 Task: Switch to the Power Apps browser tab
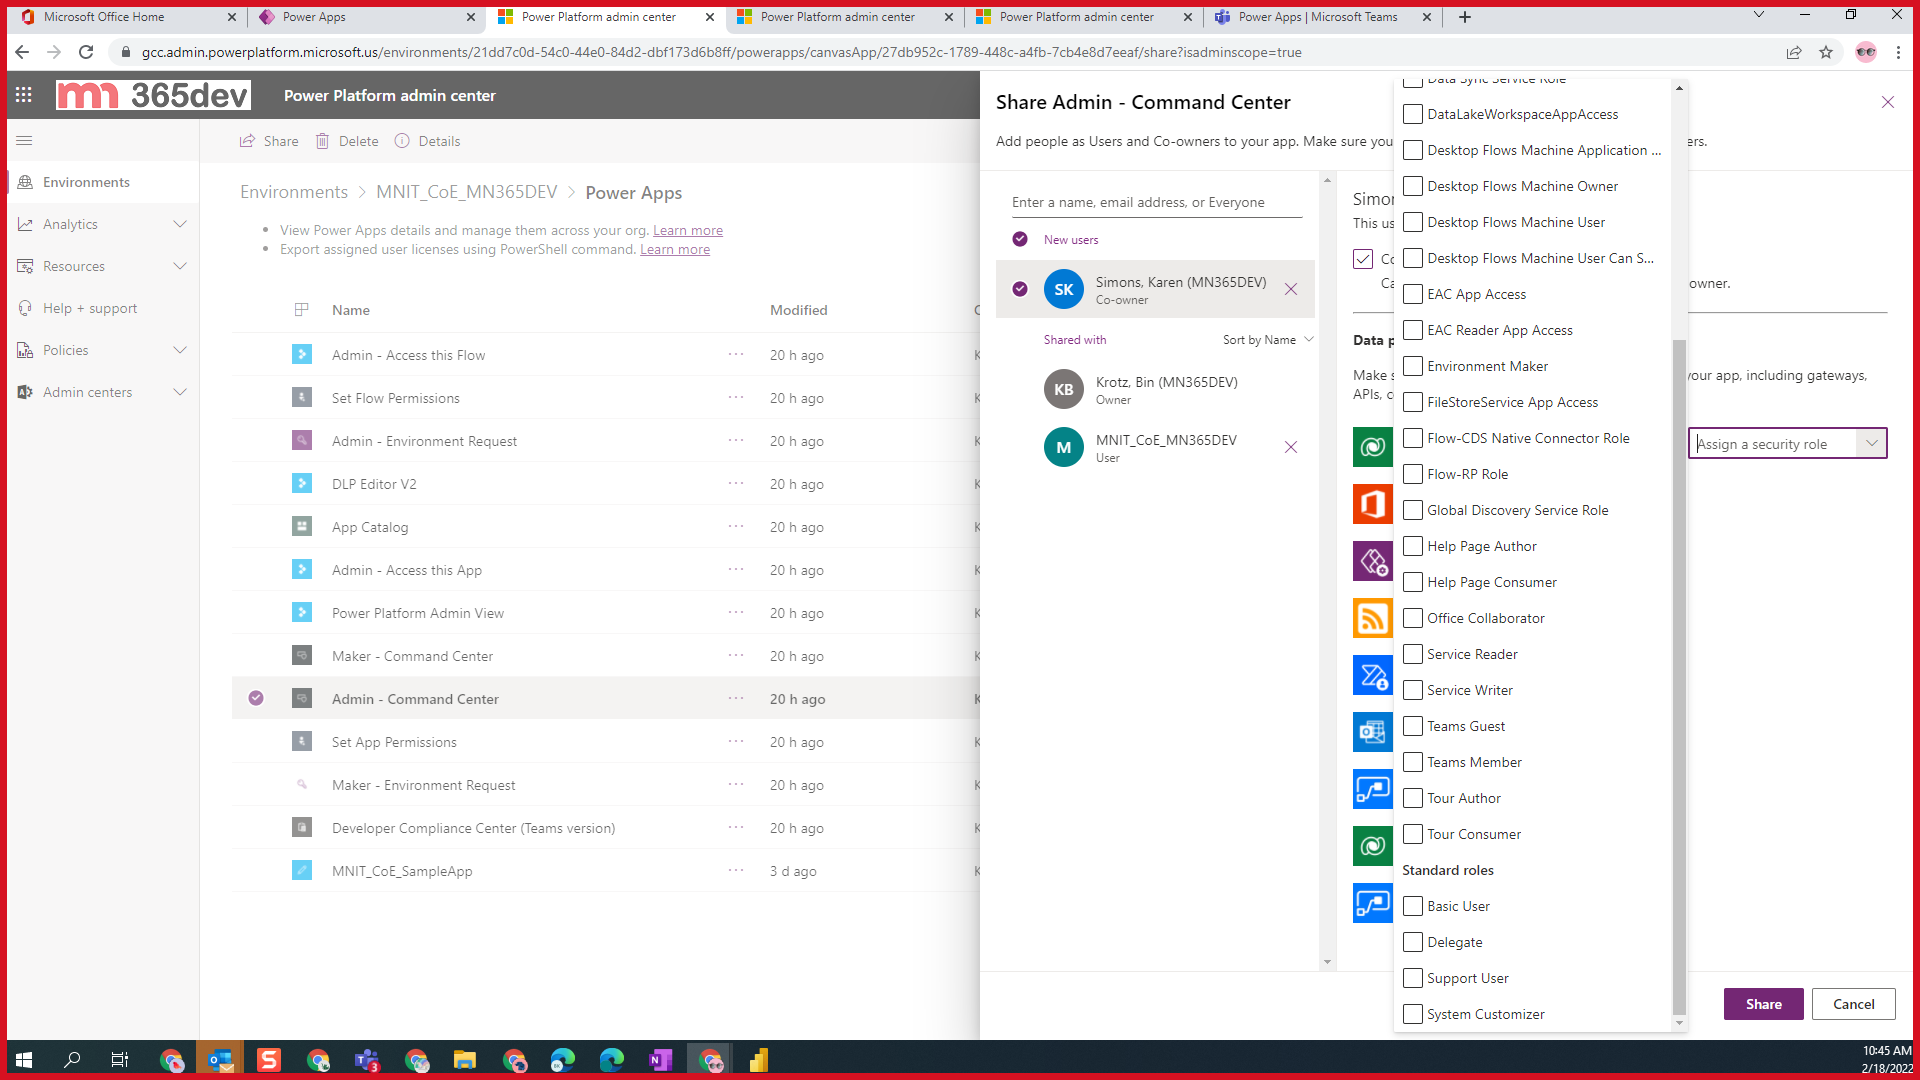pyautogui.click(x=362, y=17)
